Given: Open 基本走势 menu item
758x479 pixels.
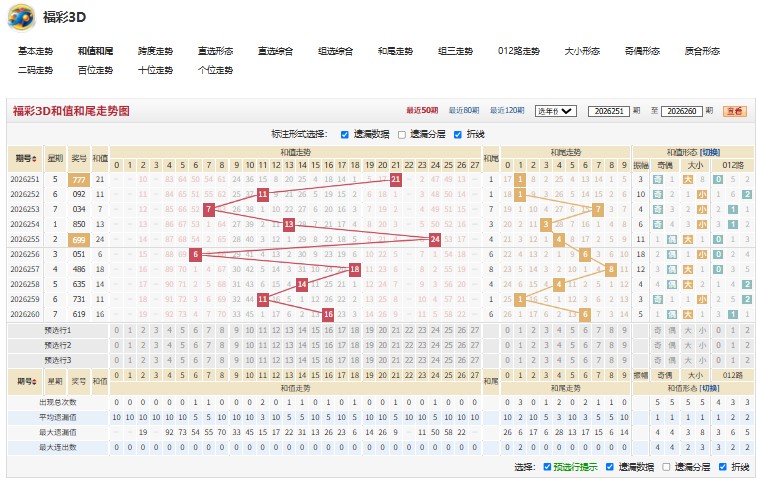Looking at the screenshot, I should pos(35,51).
